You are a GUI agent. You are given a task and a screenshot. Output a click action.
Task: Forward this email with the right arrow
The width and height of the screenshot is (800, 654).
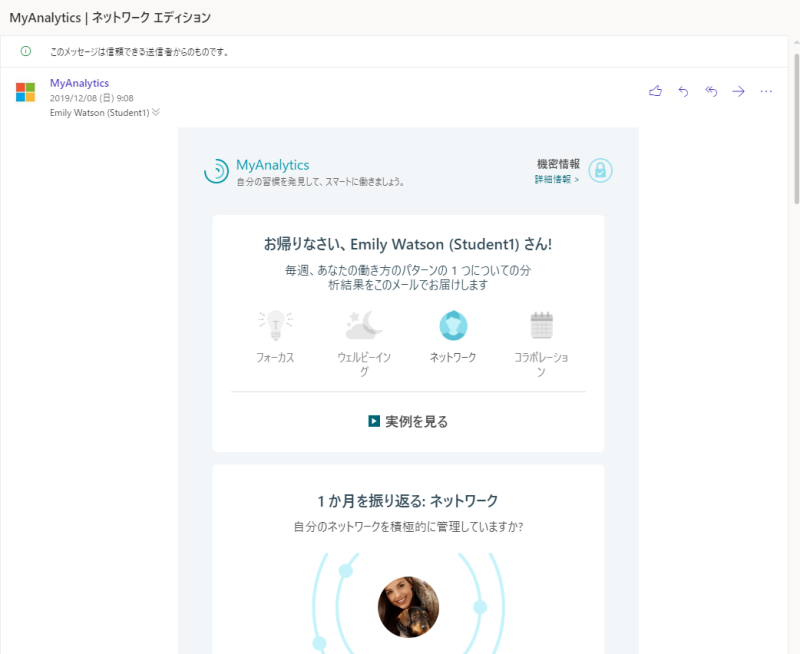[738, 91]
